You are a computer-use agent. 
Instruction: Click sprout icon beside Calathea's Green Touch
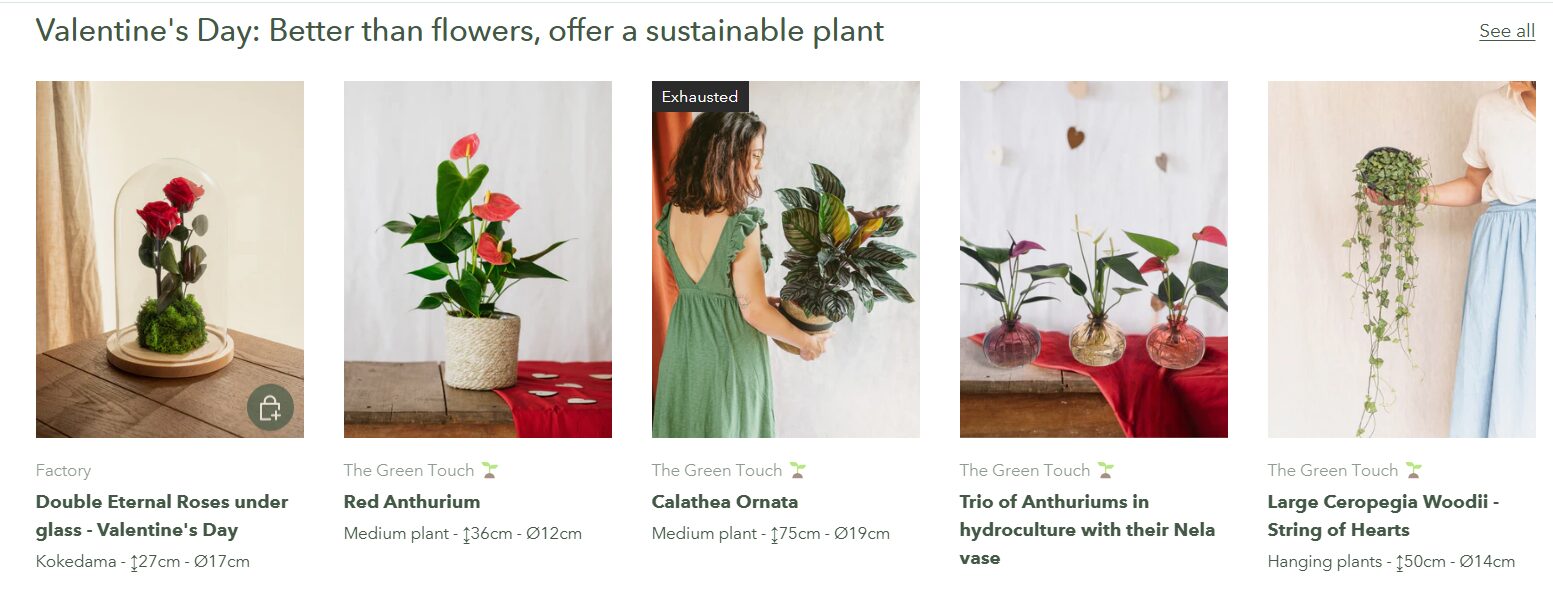[797, 470]
